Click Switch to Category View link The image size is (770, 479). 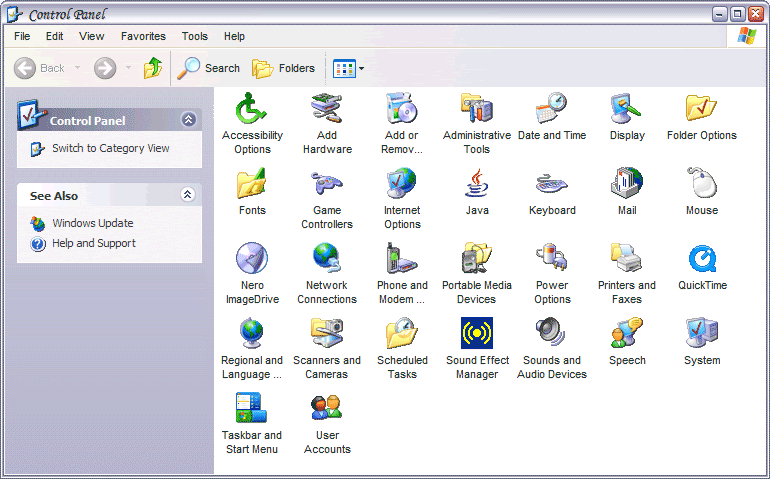pos(110,148)
